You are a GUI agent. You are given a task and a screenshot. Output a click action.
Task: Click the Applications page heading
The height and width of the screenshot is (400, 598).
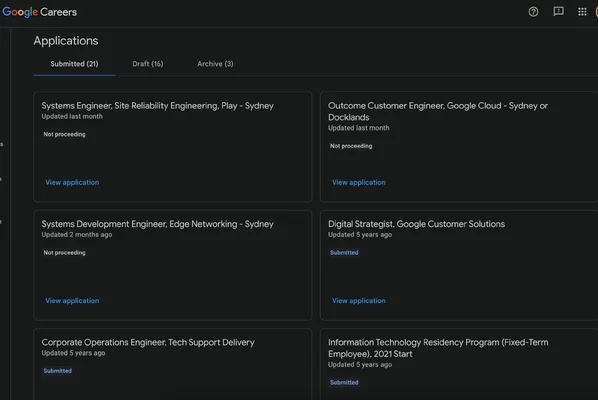tap(66, 41)
